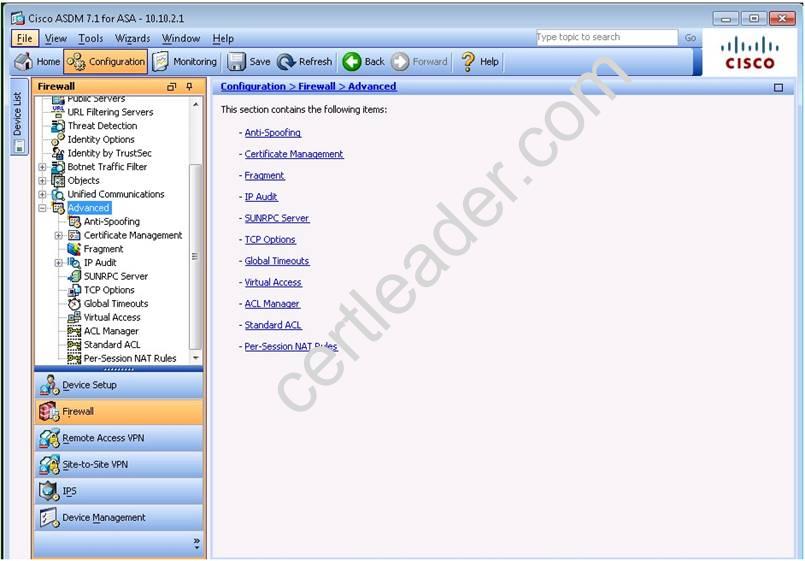This screenshot has height=561, width=805.
Task: Select Anti-Spoofing icon in the tree
Action: tap(74, 222)
